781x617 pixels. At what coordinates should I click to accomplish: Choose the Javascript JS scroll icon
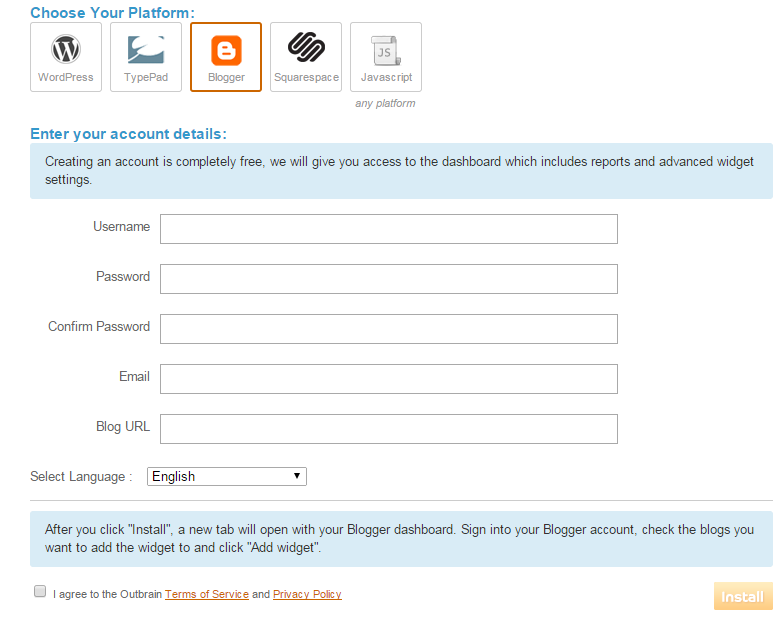386,50
